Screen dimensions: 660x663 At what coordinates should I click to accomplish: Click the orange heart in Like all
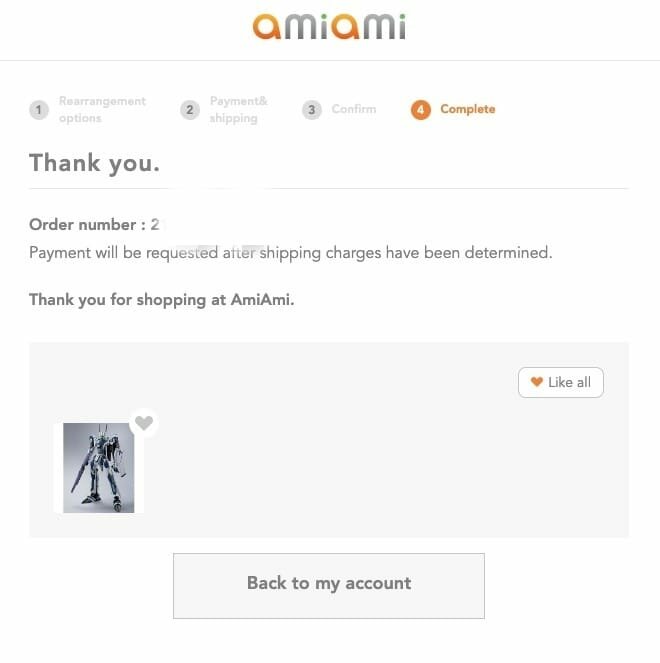click(x=537, y=382)
